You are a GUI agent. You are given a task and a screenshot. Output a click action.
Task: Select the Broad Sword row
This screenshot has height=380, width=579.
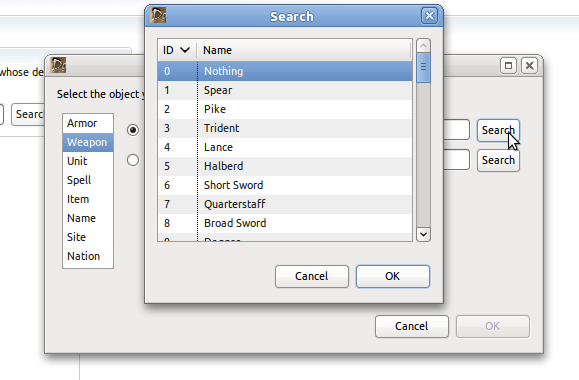[285, 223]
